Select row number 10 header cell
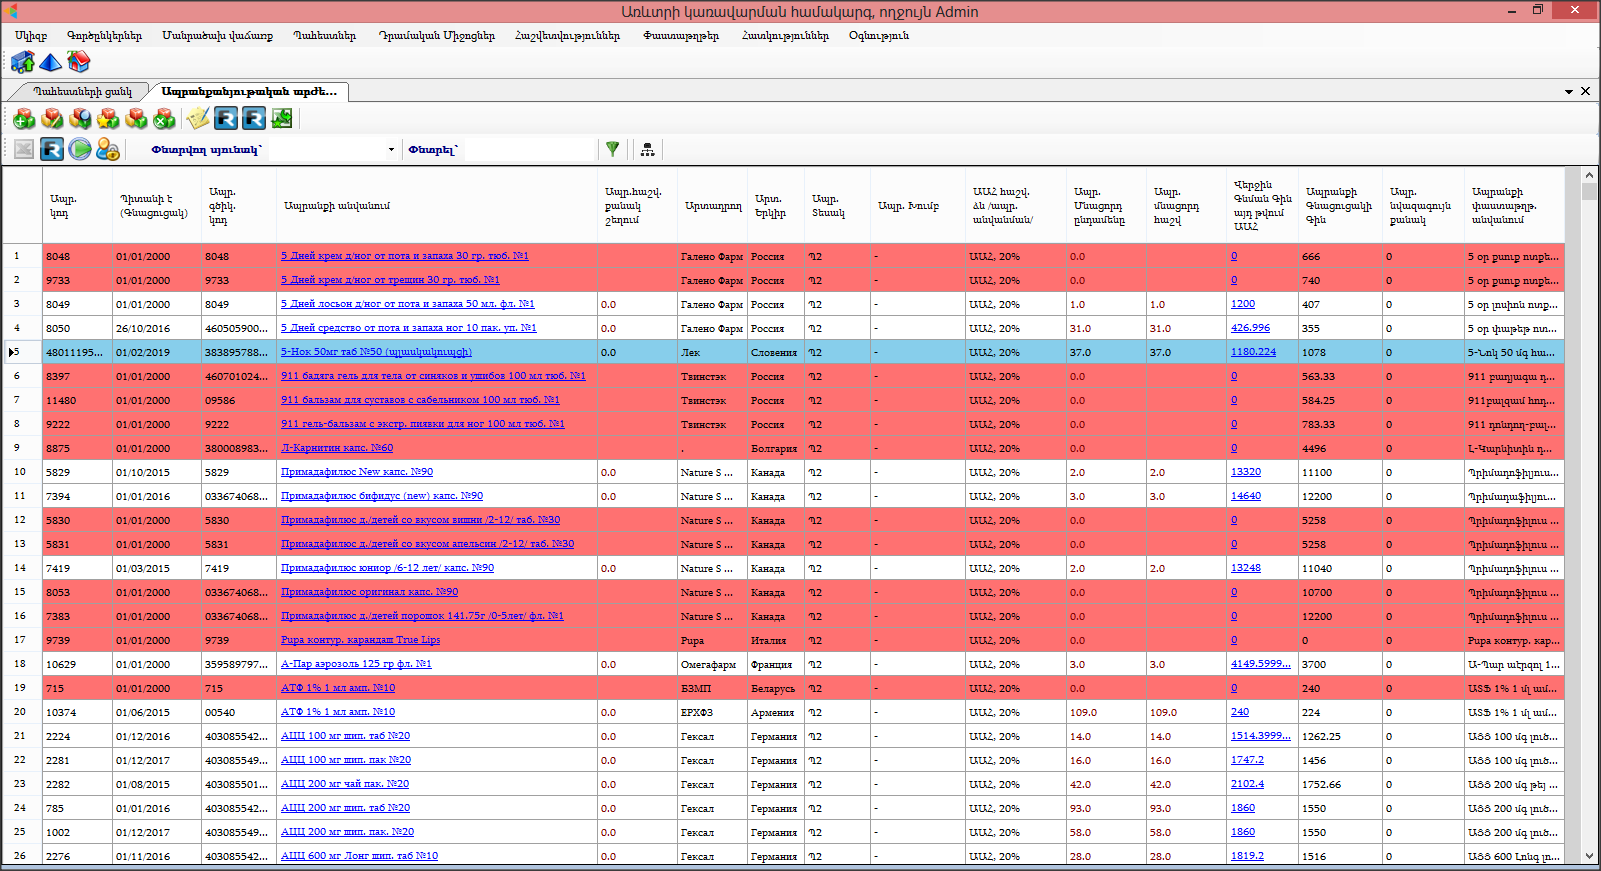This screenshot has width=1601, height=871. [22, 472]
